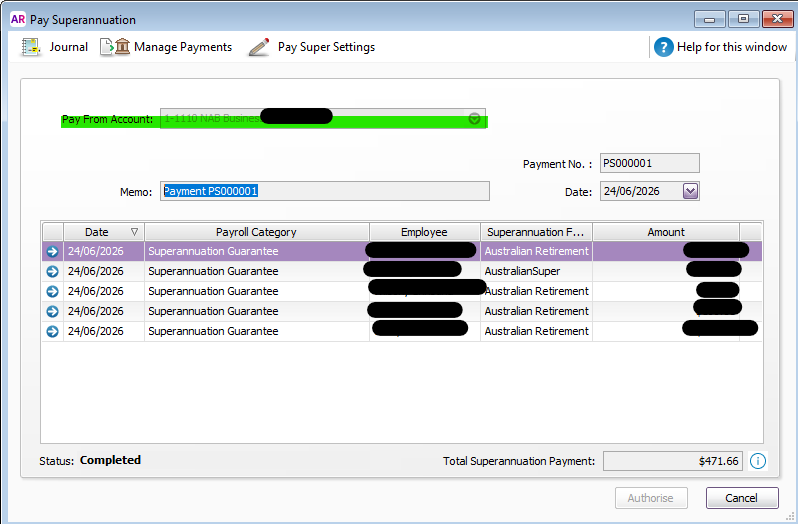Open Manage Payments from the toolbar
This screenshot has height=524, width=798.
(183, 47)
